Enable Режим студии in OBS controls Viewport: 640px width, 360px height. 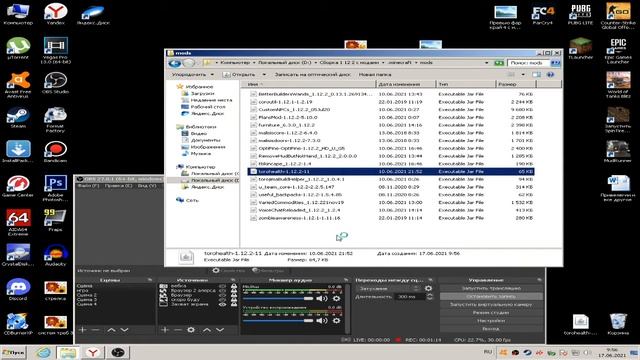click(491, 313)
